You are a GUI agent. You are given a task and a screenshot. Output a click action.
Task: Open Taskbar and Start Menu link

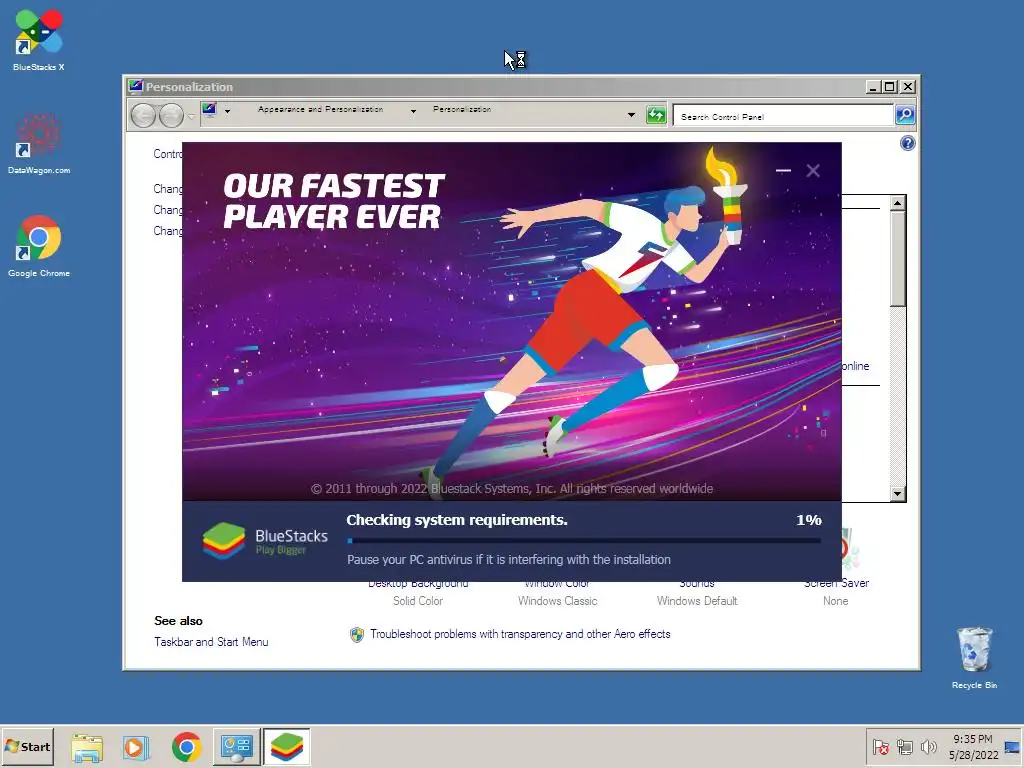click(211, 642)
